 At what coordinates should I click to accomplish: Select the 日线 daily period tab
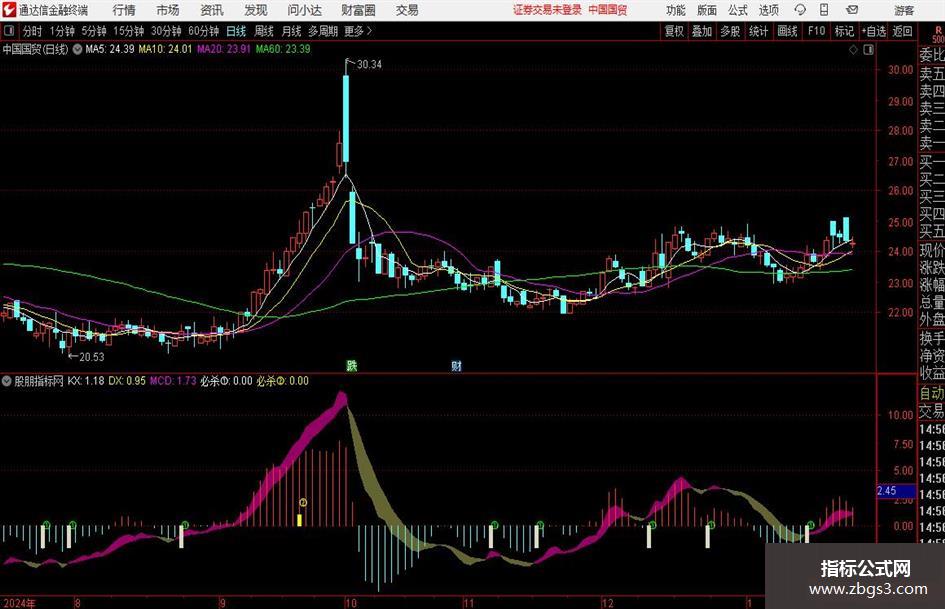(236, 31)
